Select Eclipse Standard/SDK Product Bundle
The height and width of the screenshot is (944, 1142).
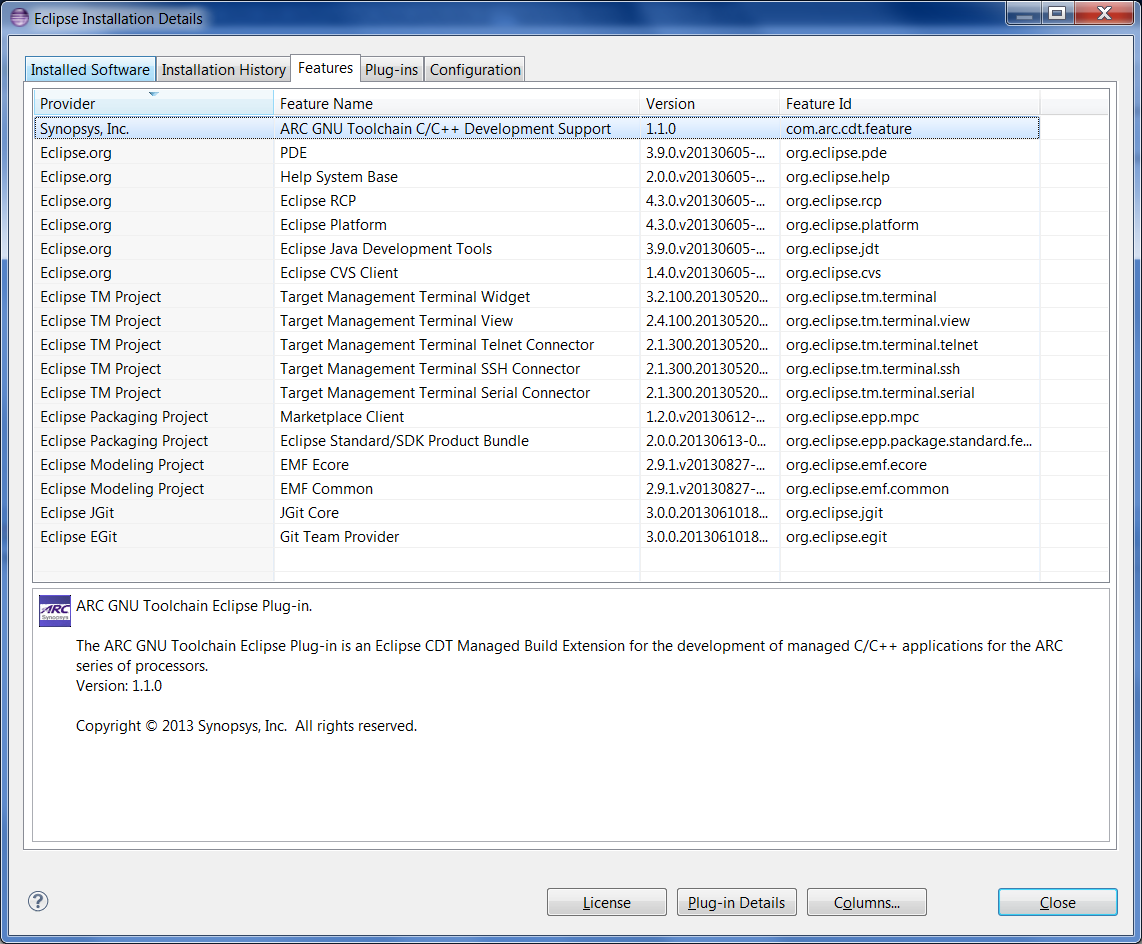pos(404,441)
